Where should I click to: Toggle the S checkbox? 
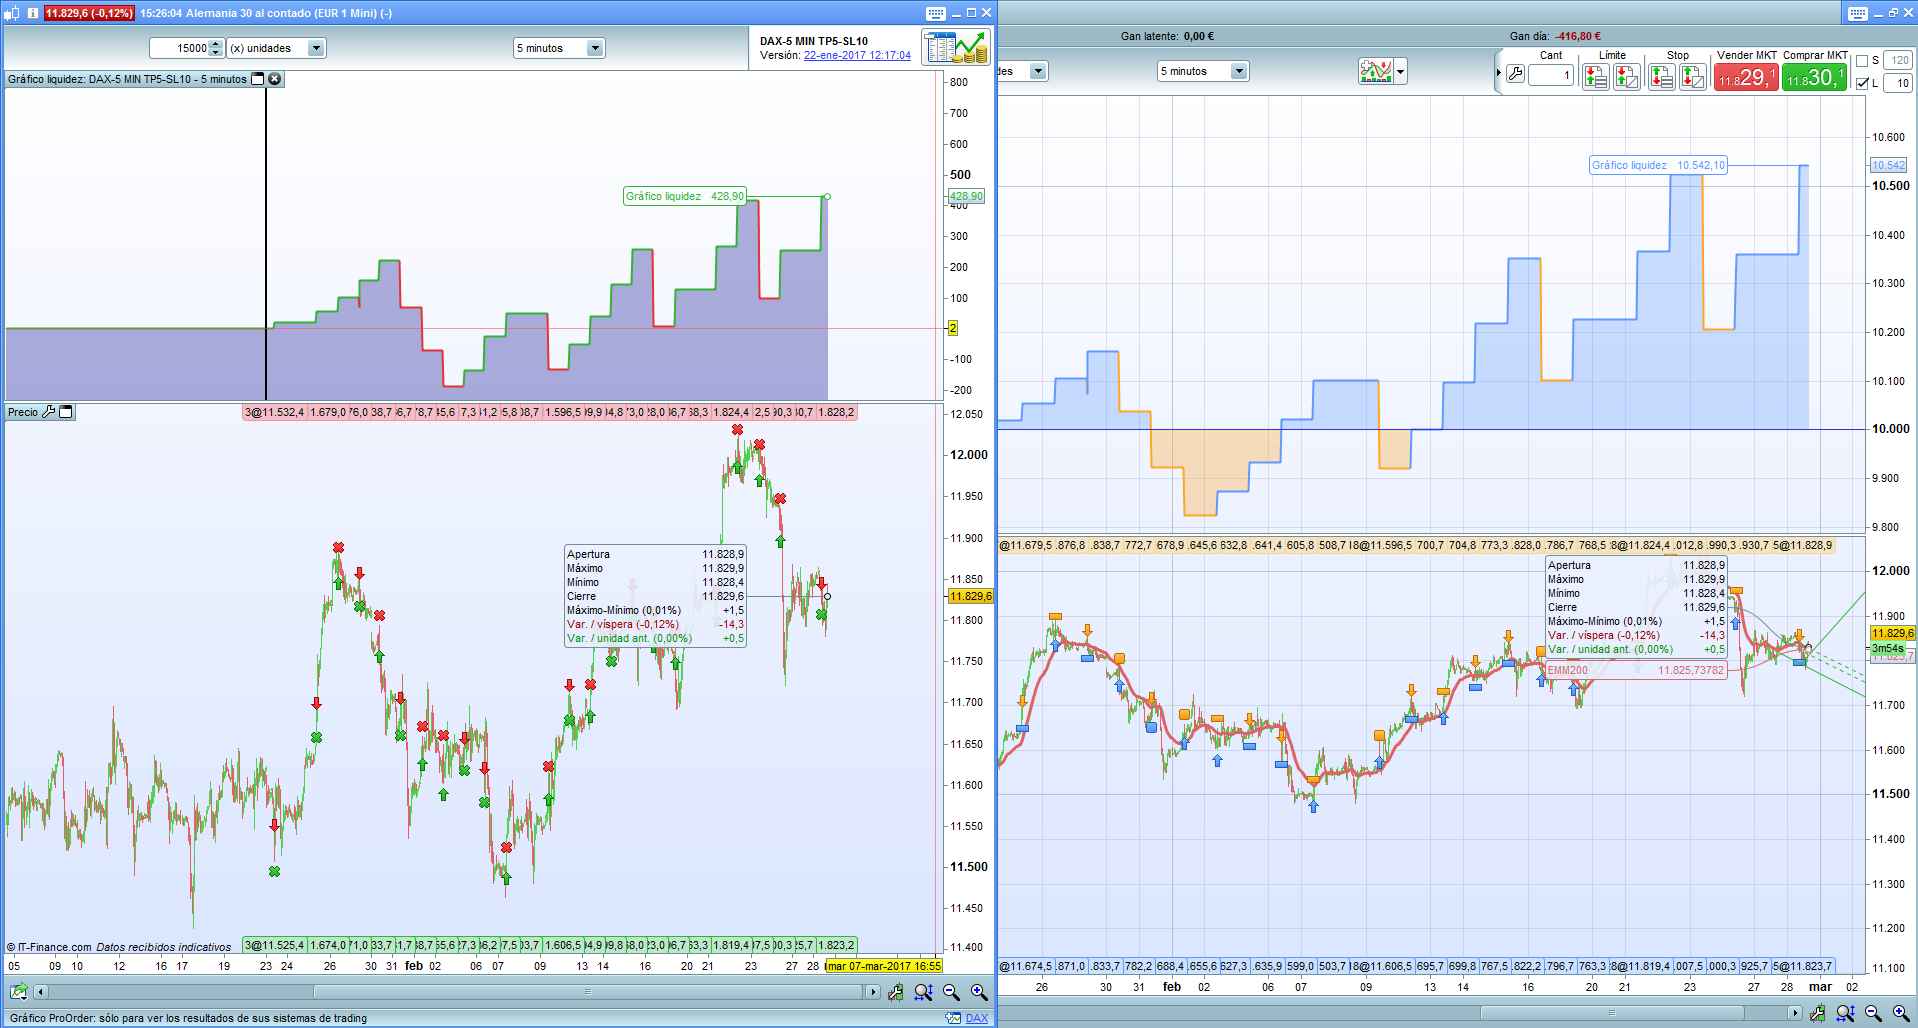point(1862,61)
